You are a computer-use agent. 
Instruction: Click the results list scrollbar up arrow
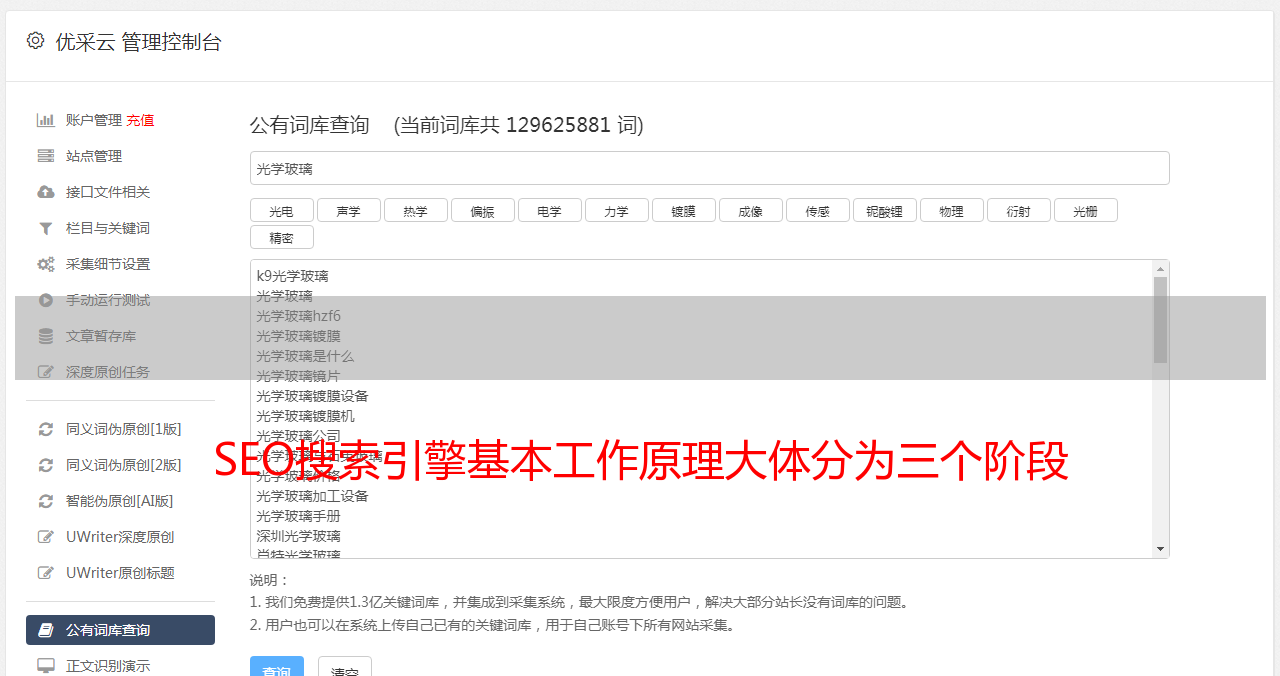click(x=1160, y=269)
